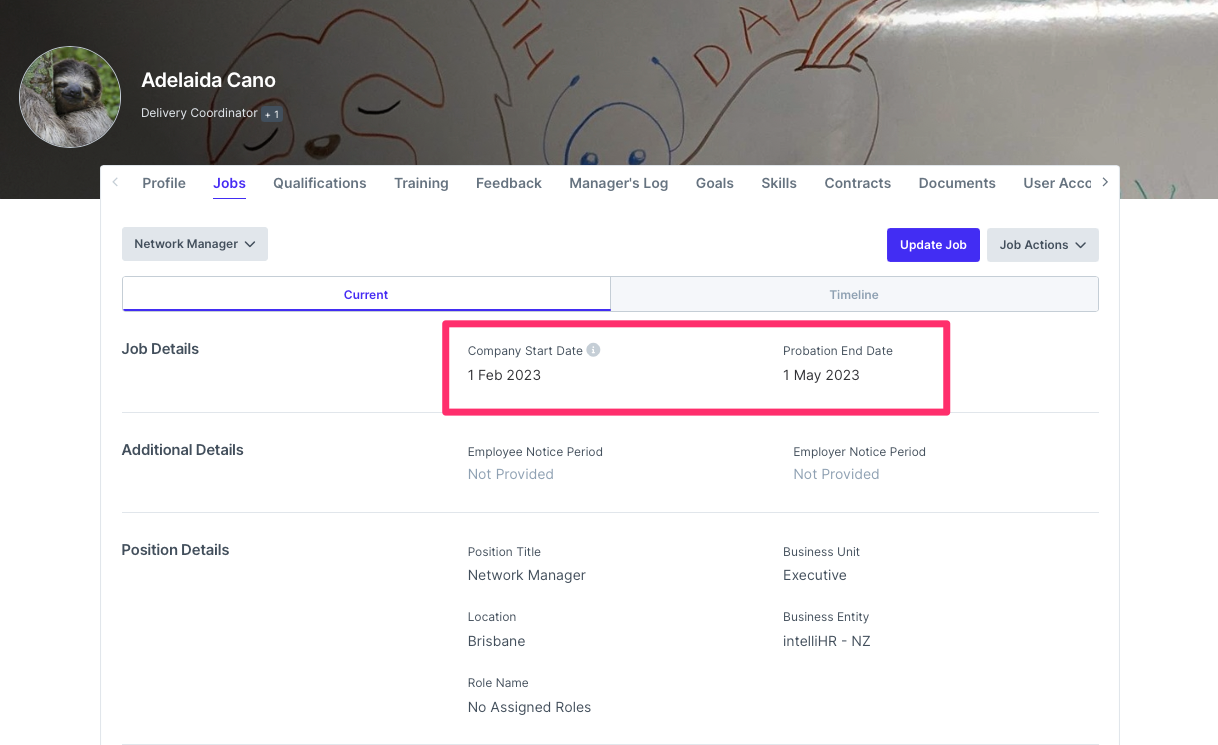Screen dimensions: 1218x745
Task: Switch to the Timeline view tab
Action: 853,295
